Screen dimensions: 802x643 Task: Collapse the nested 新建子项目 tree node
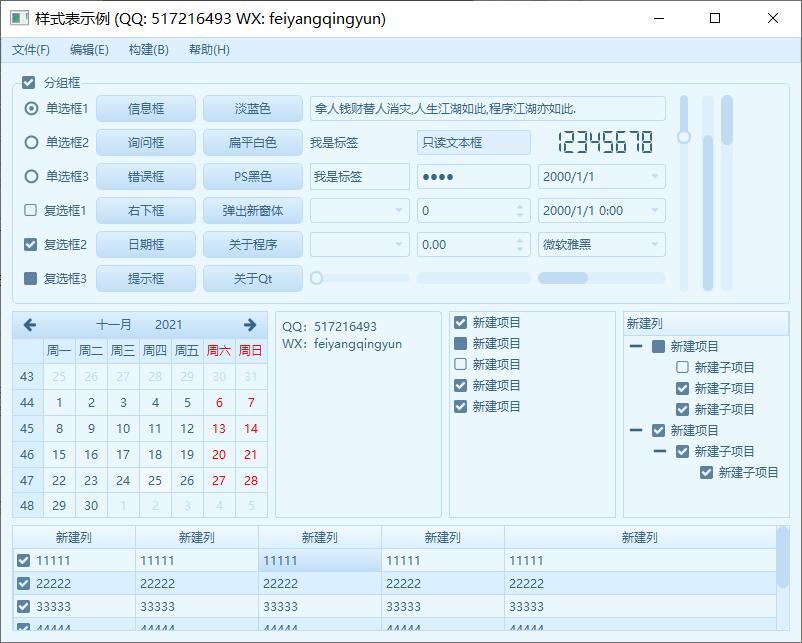click(660, 452)
